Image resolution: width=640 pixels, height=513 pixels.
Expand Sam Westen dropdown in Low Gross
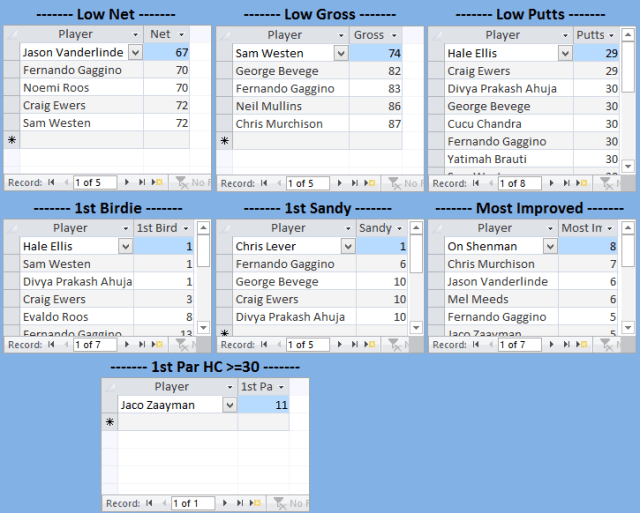tap(340, 53)
